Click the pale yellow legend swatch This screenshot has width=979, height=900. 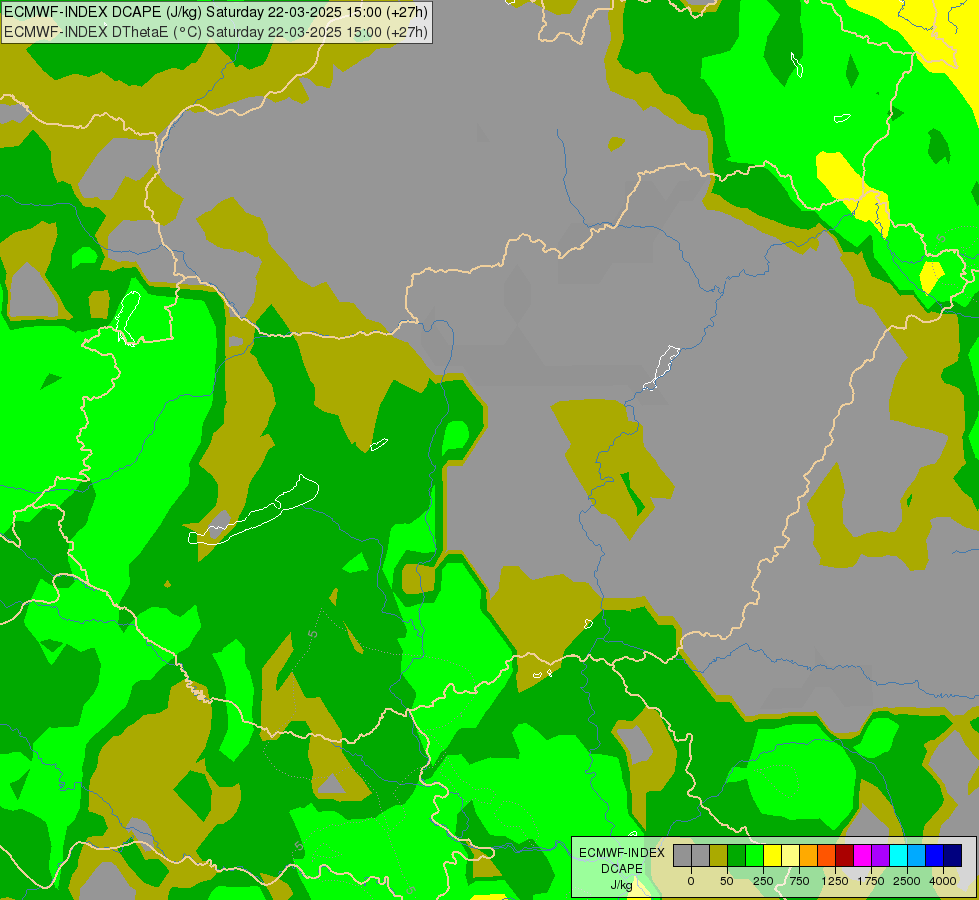[790, 855]
